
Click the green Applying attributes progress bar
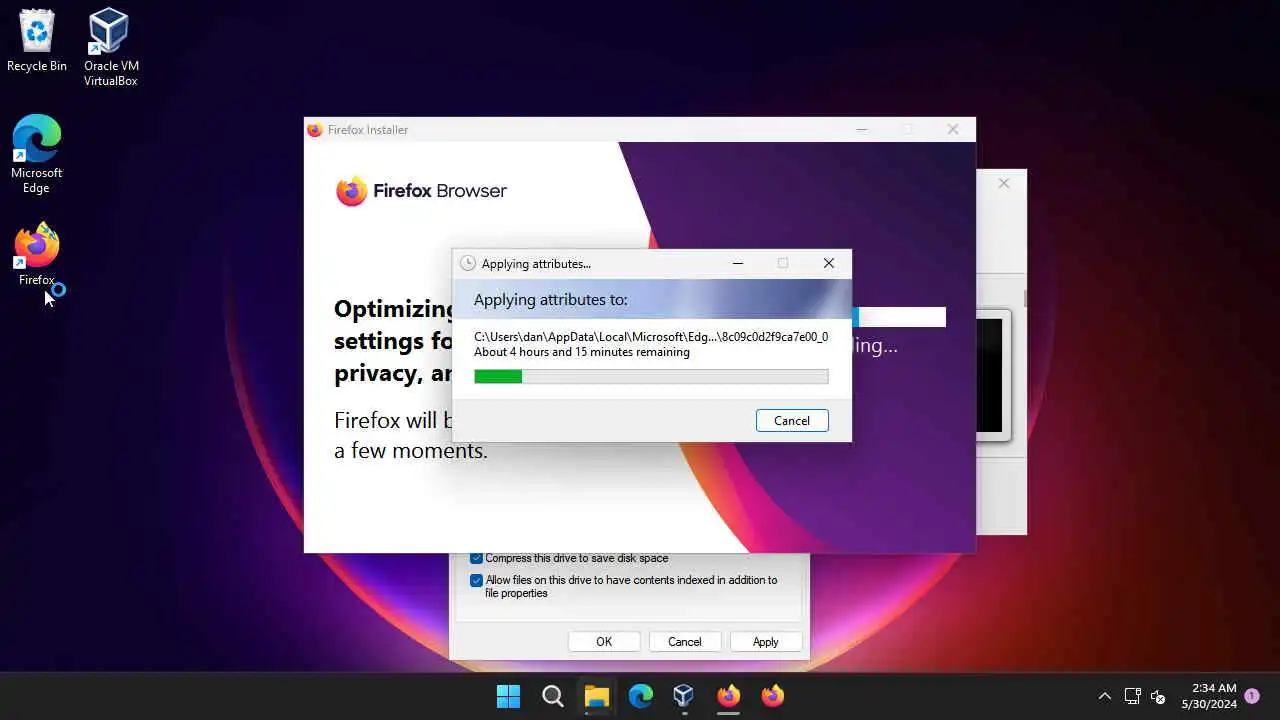[x=651, y=377]
